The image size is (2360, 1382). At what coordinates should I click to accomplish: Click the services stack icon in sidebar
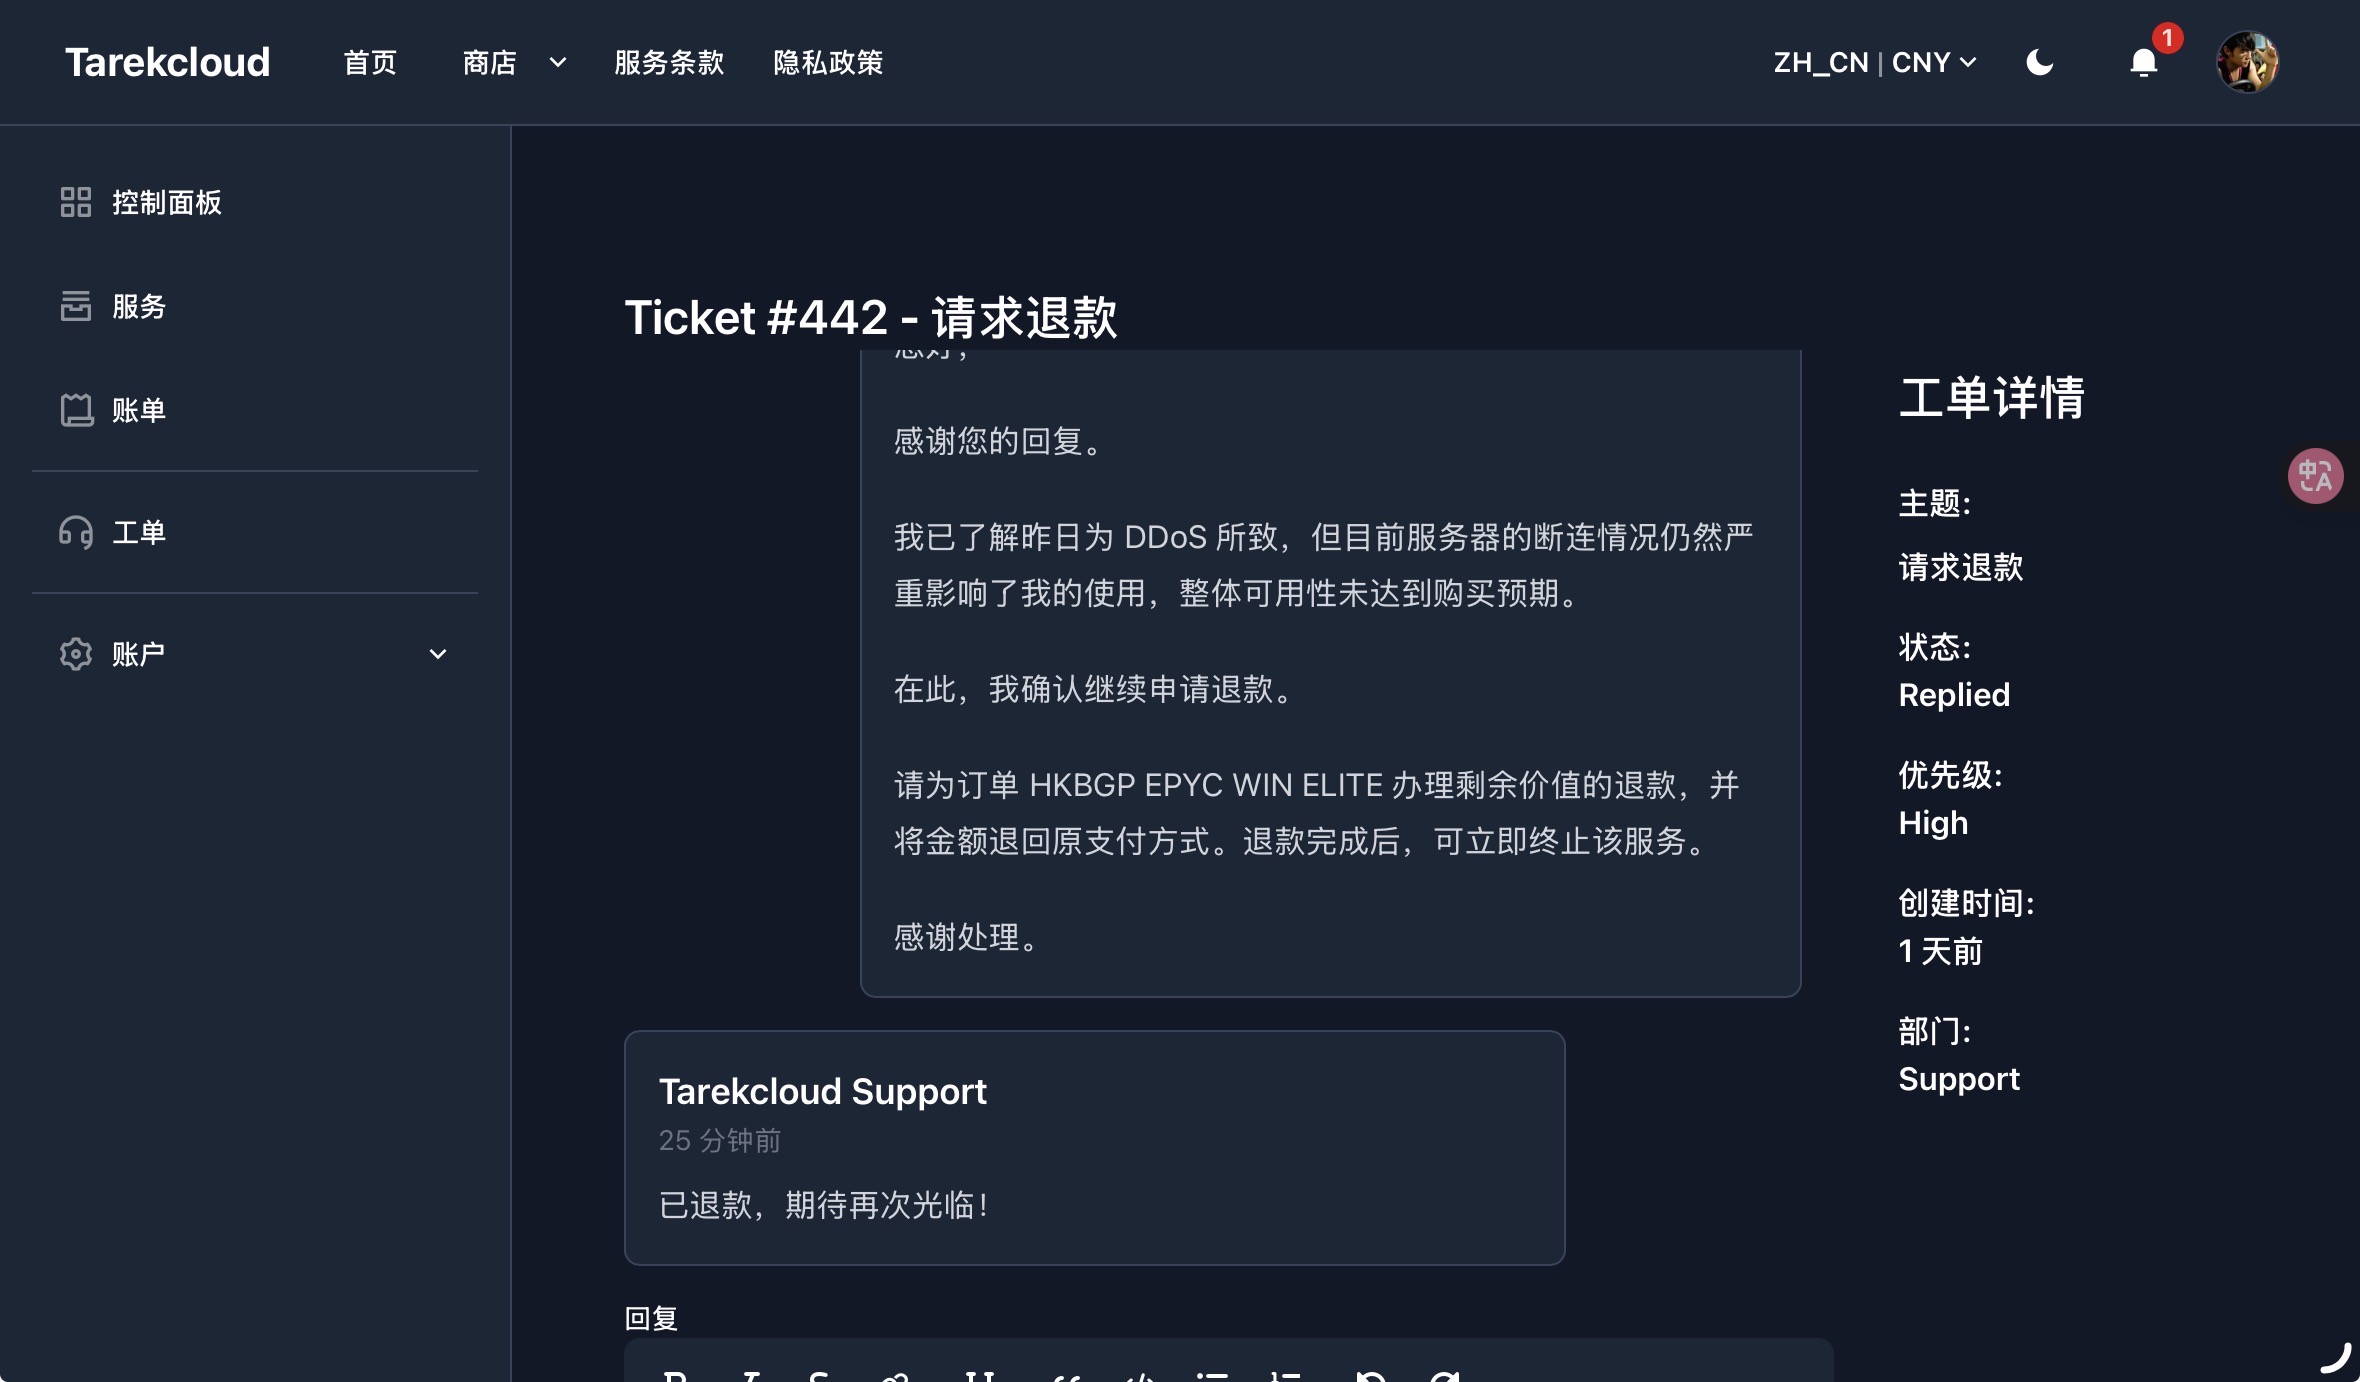coord(76,306)
